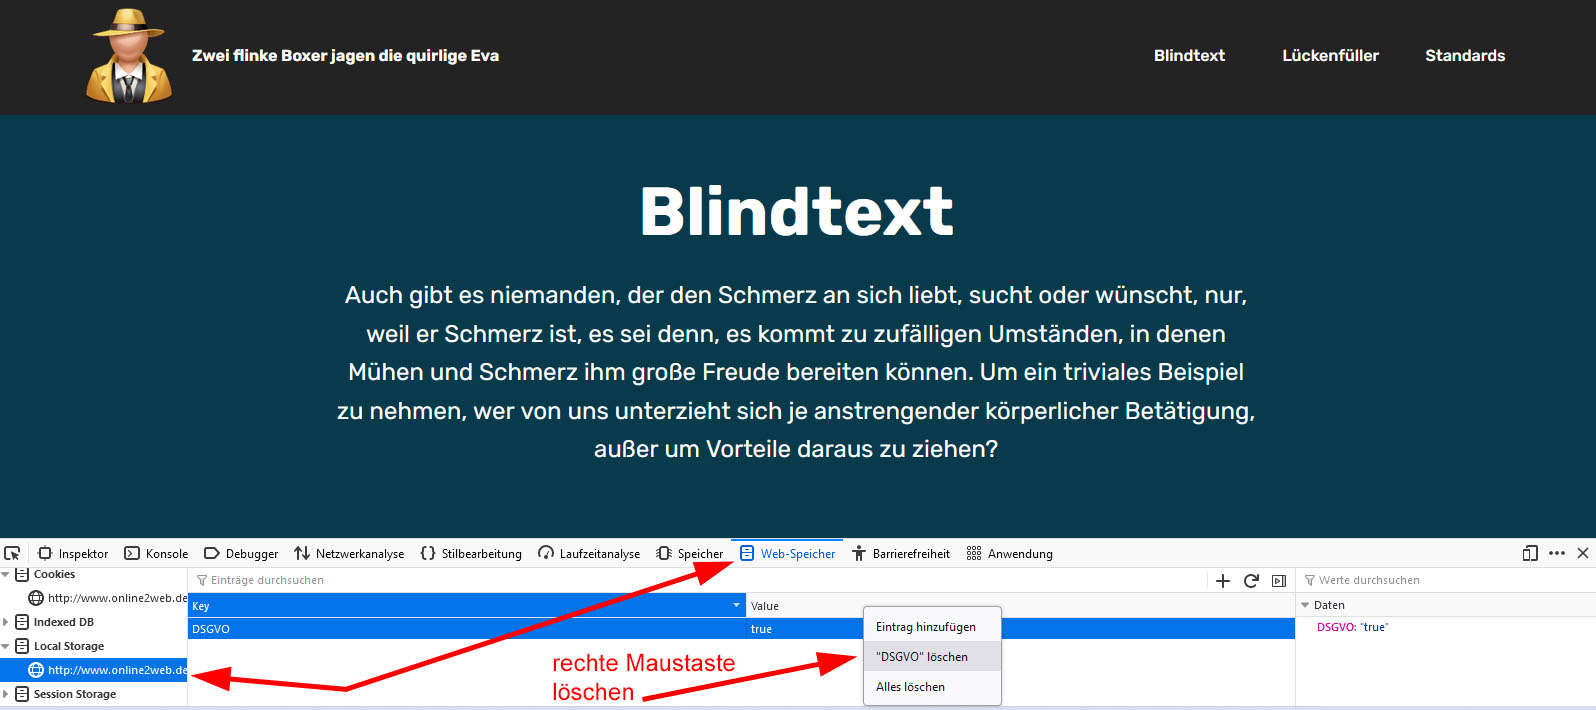Open the Konsole tab
1596x710 pixels.
pos(156,554)
